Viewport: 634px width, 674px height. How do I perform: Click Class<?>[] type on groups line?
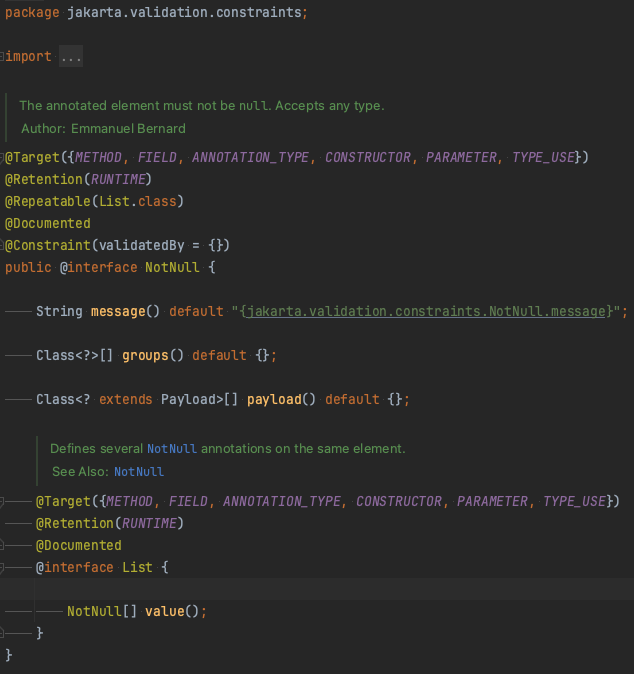[75, 355]
